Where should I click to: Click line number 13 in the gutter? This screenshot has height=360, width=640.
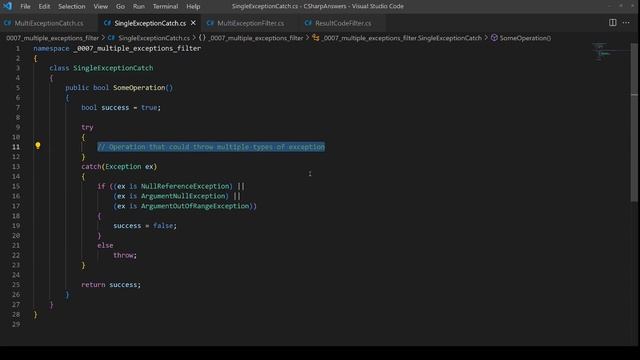point(16,167)
